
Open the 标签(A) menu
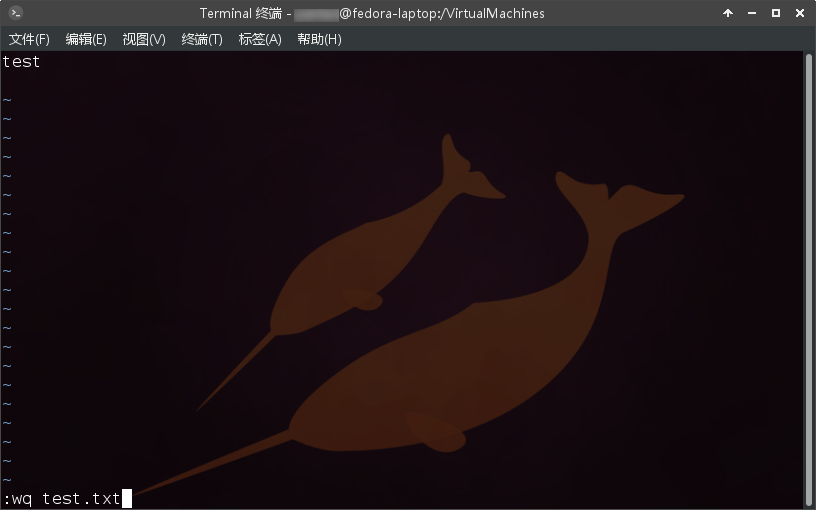tap(260, 39)
